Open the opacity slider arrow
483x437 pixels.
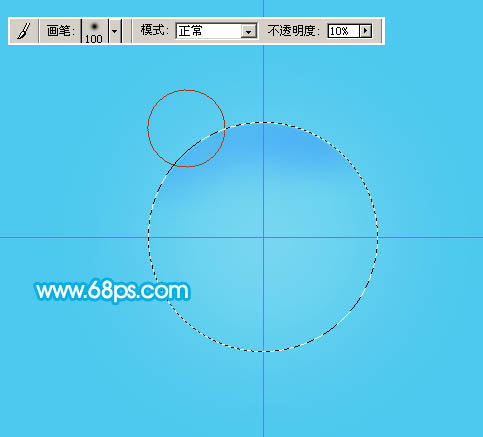(366, 31)
